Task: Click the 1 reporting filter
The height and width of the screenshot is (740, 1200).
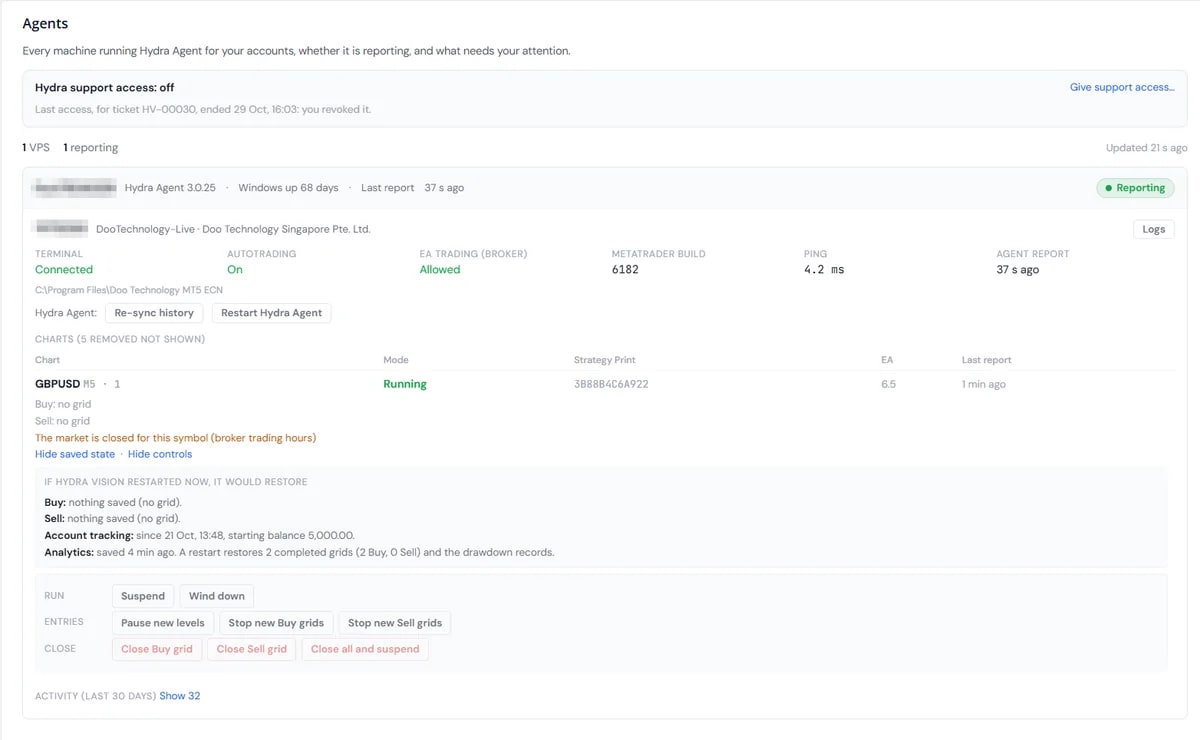Action: click(91, 148)
